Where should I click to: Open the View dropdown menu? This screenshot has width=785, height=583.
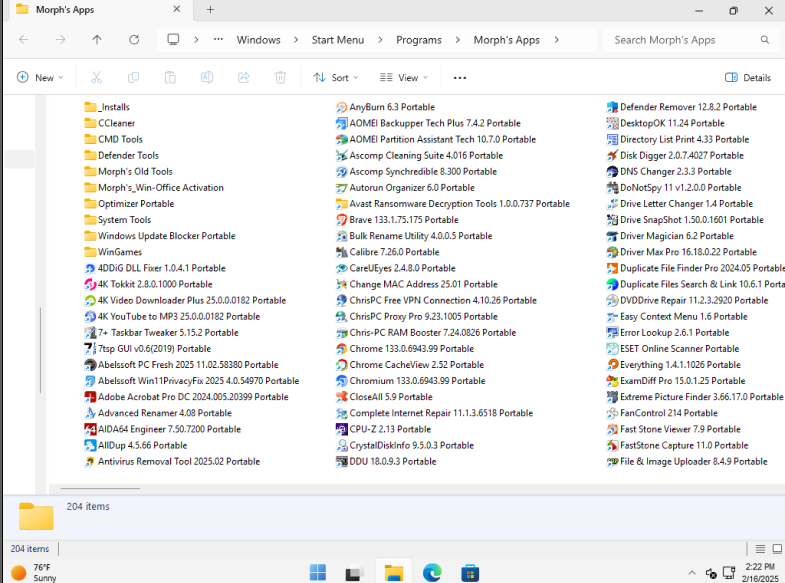404,78
